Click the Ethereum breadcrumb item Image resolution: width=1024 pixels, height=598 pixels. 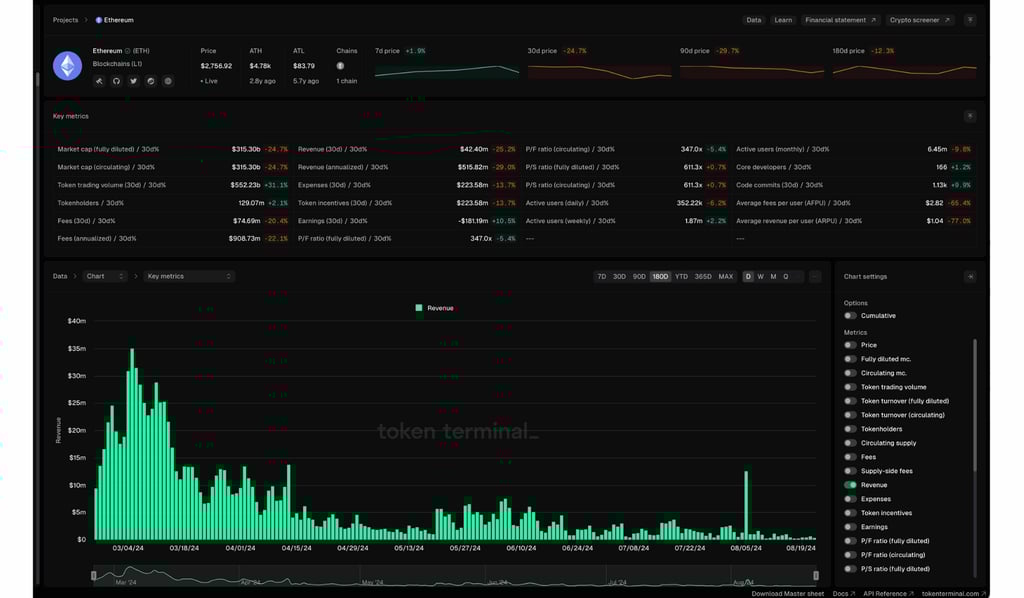coord(115,20)
